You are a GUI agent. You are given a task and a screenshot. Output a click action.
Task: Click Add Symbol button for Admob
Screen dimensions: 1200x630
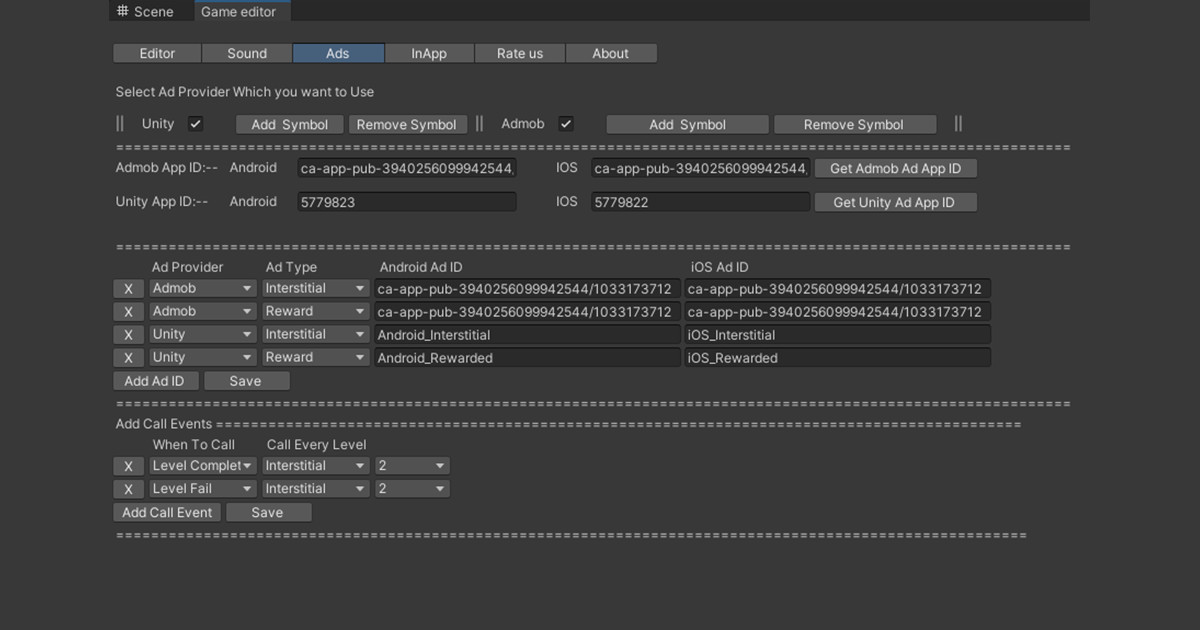[688, 125]
